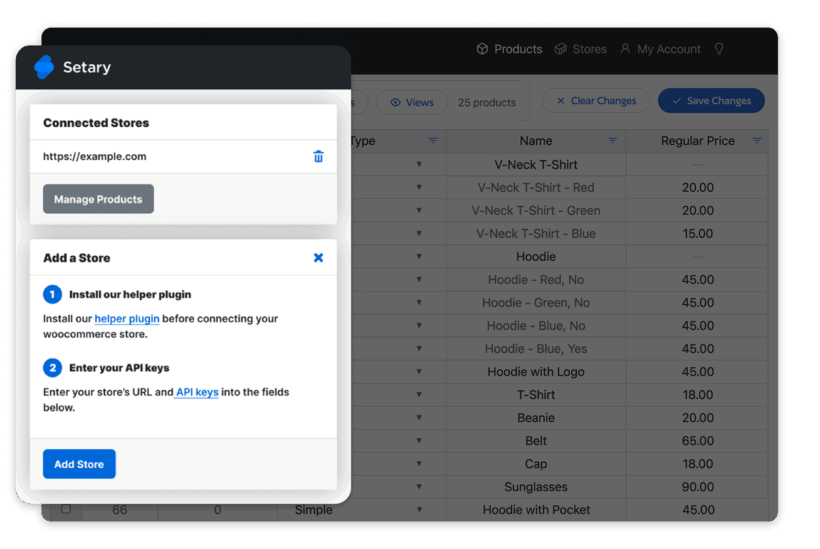Tick the checkbox for row 66
Screen dimensions: 820x549
(66, 509)
